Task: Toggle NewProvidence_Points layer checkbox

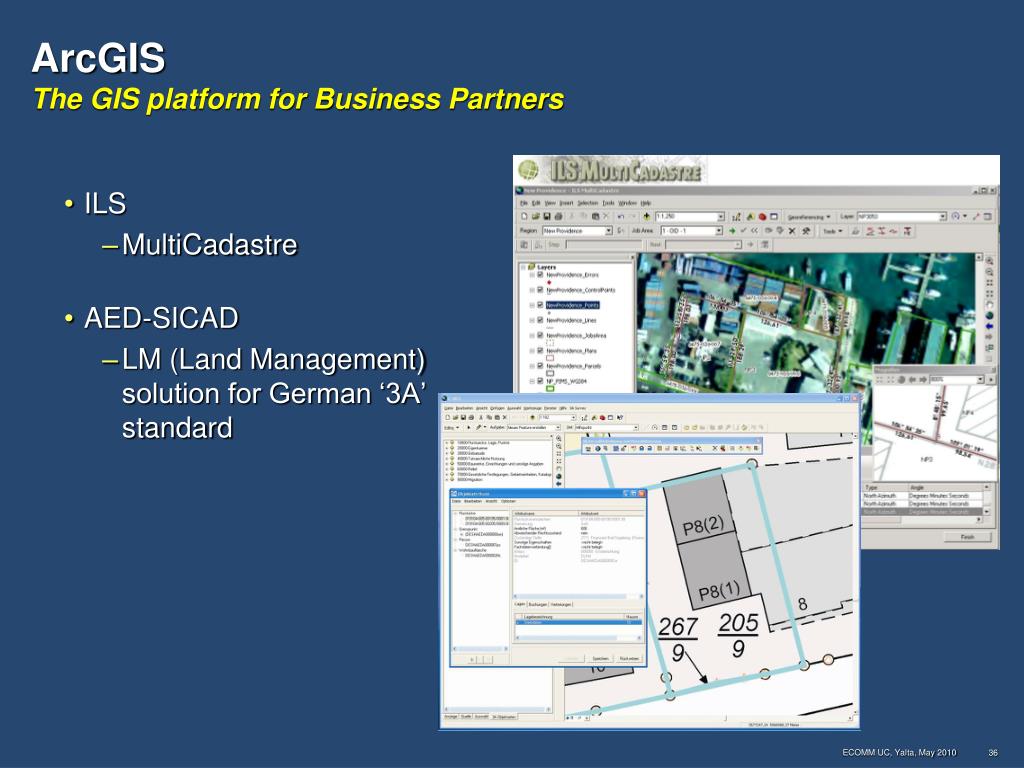Action: tap(540, 305)
